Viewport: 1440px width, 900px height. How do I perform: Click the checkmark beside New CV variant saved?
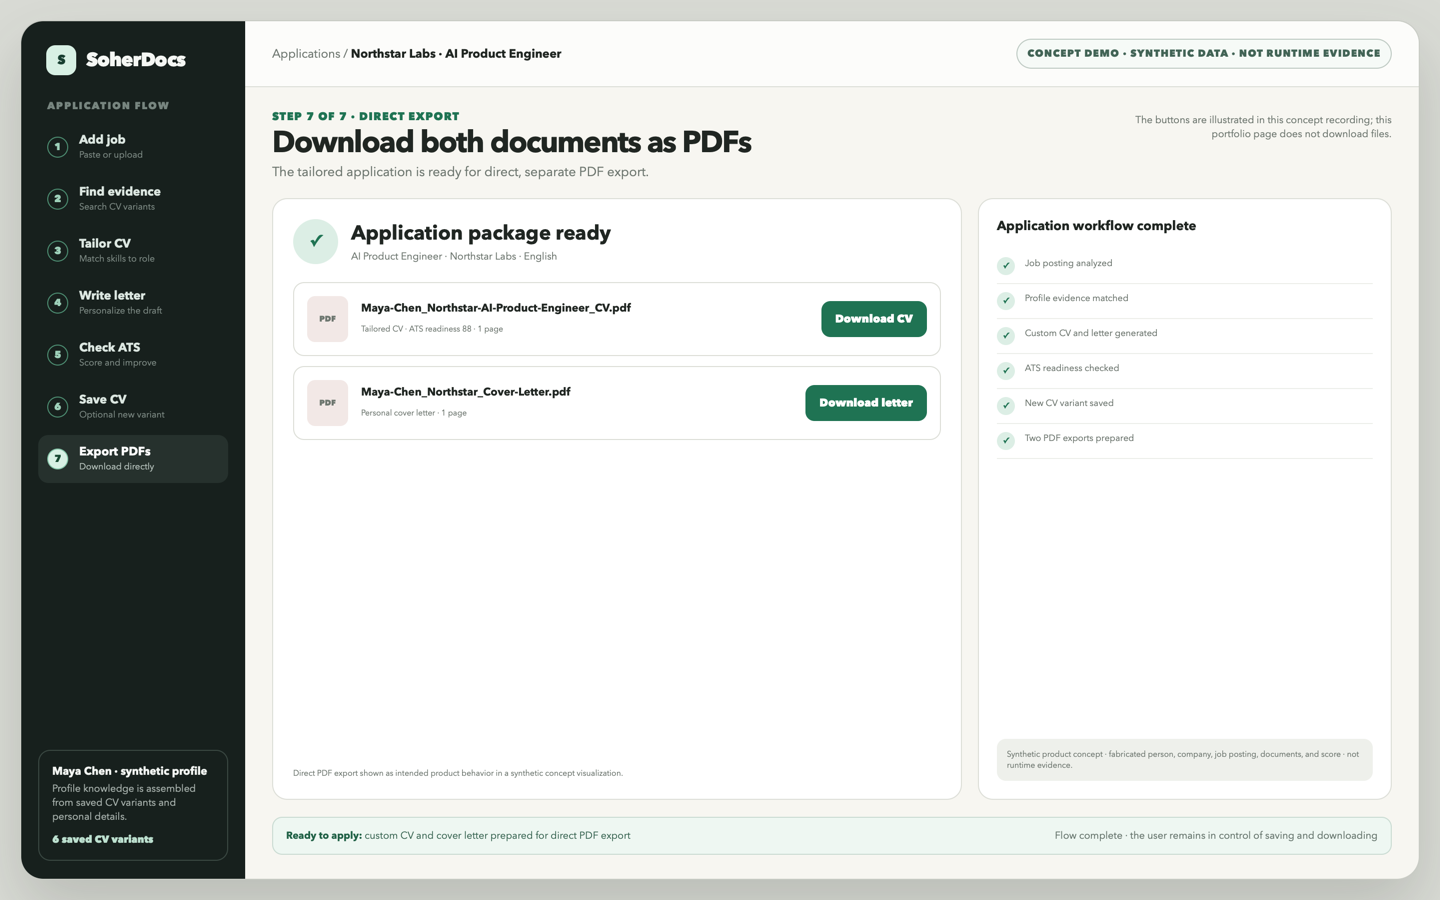pyautogui.click(x=1006, y=405)
